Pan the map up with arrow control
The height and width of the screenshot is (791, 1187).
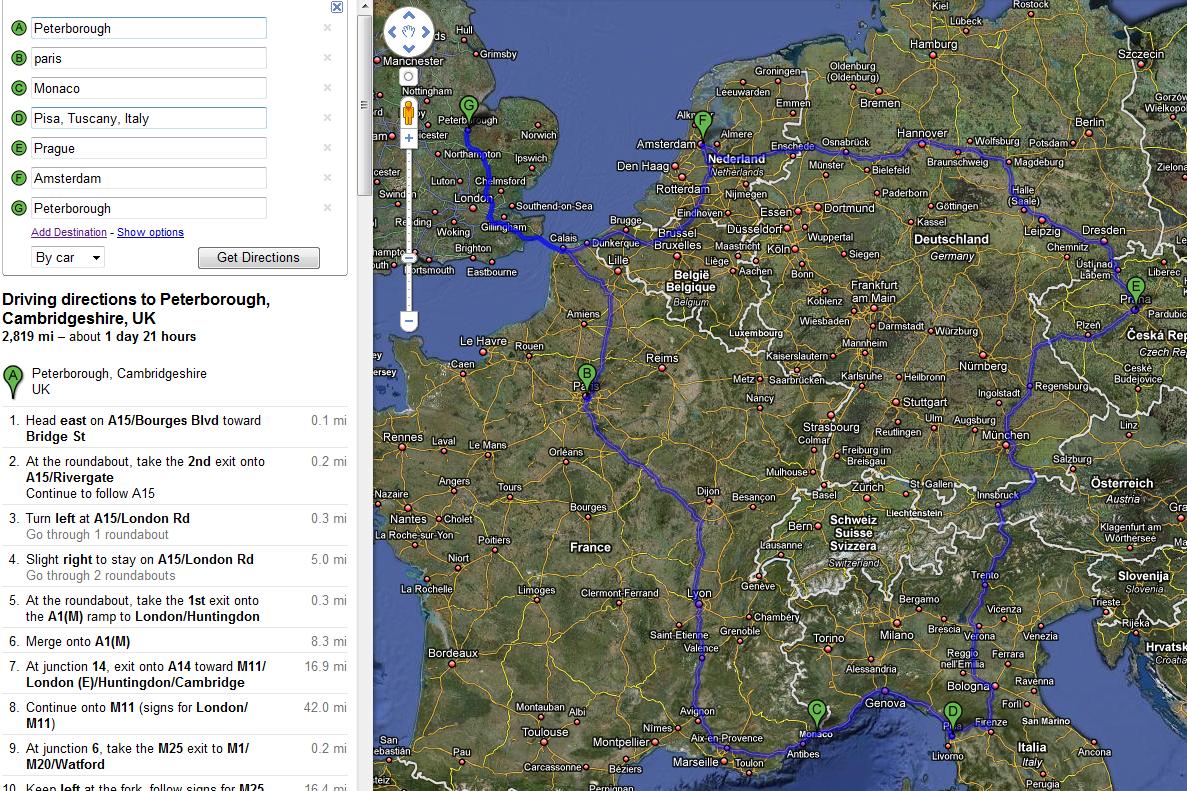tap(408, 16)
